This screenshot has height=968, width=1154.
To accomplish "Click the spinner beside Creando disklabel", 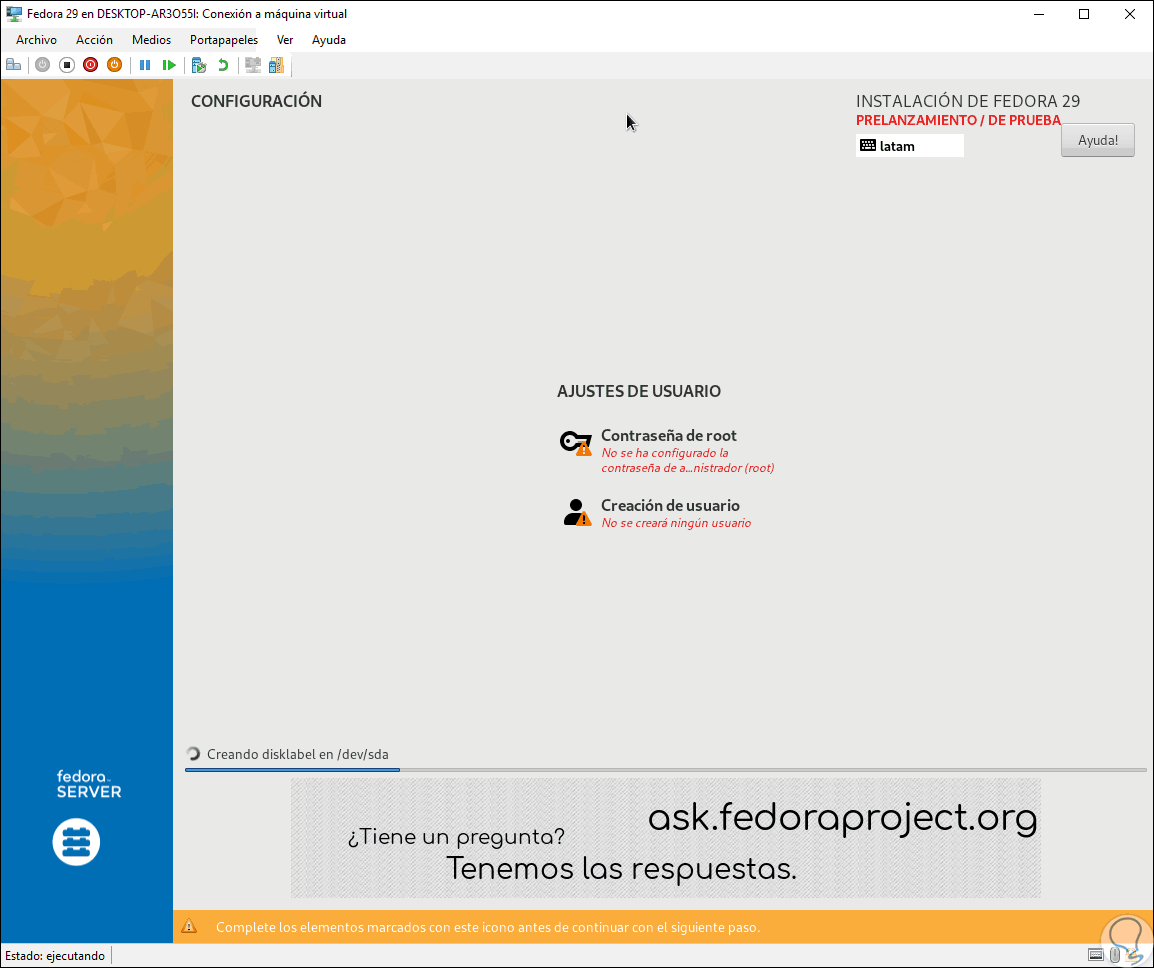I will [x=194, y=754].
